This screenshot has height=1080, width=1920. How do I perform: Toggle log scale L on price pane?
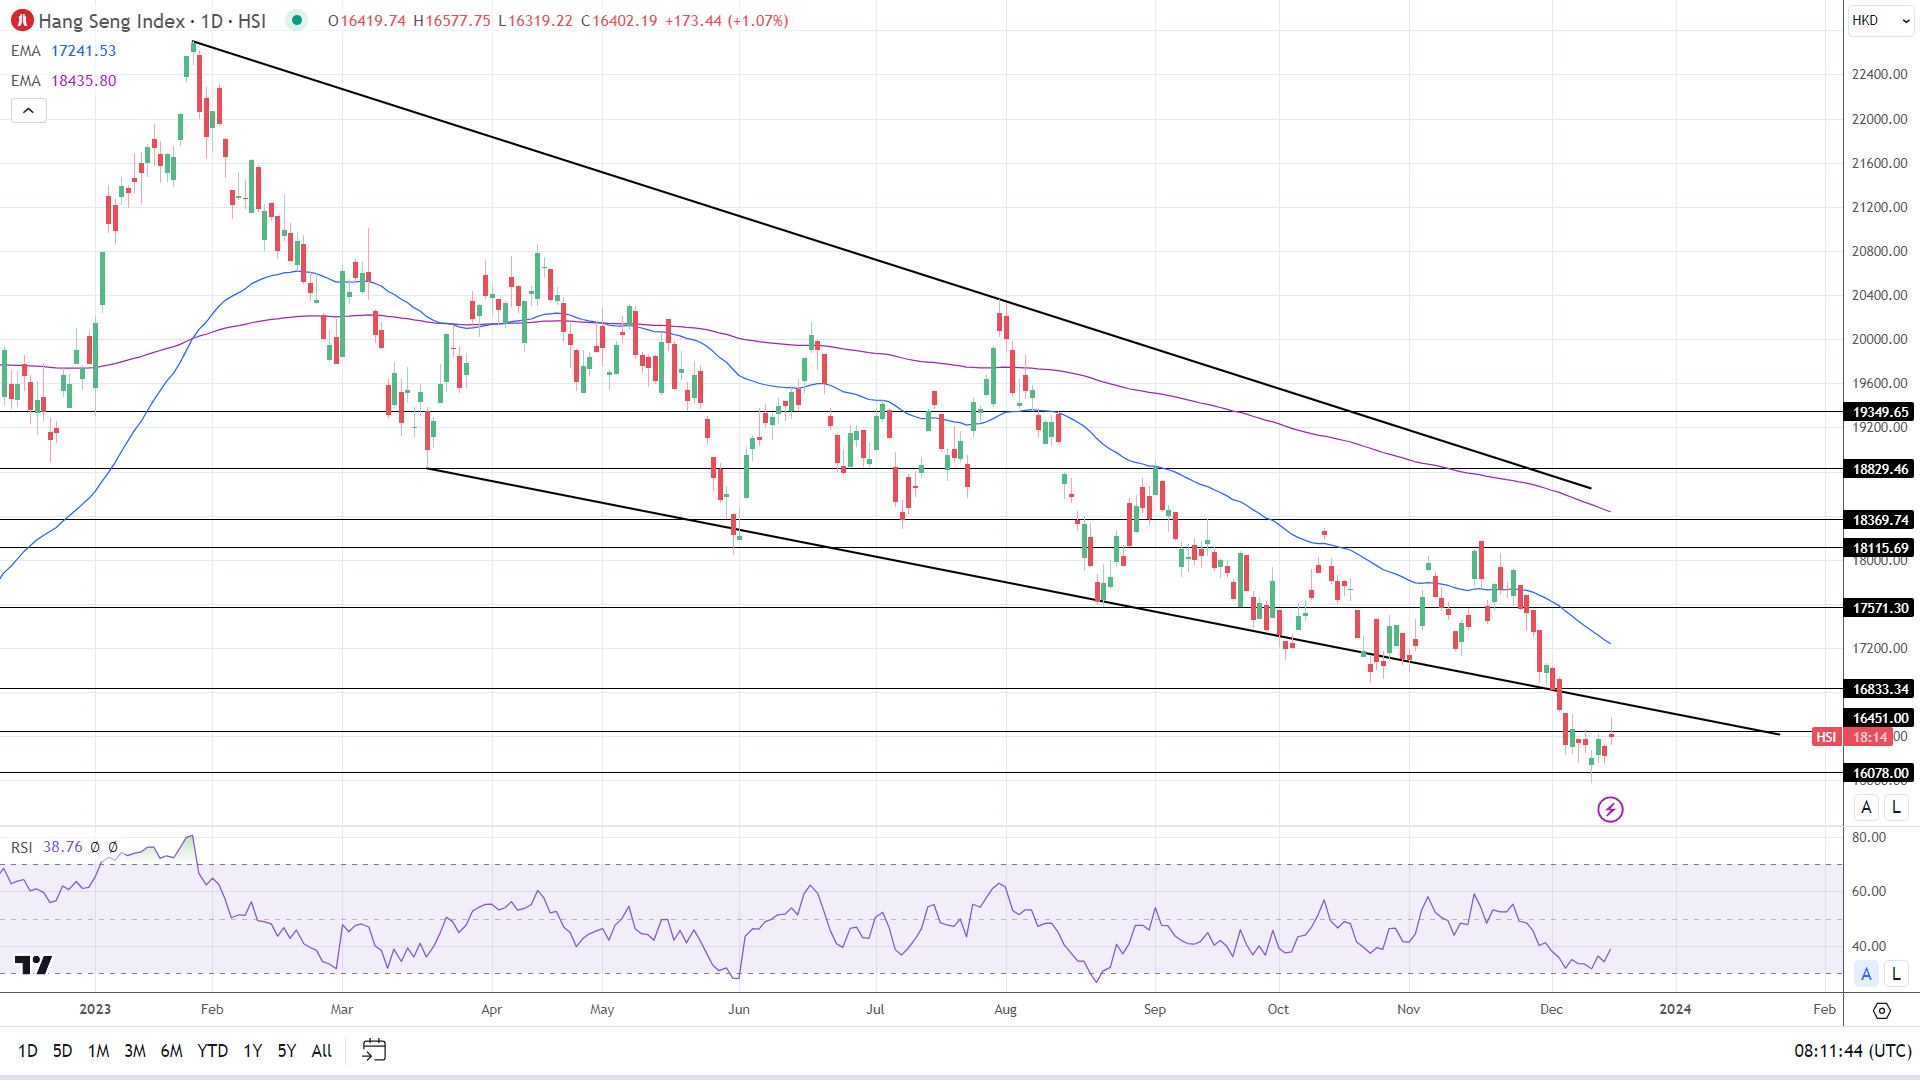coord(1896,807)
